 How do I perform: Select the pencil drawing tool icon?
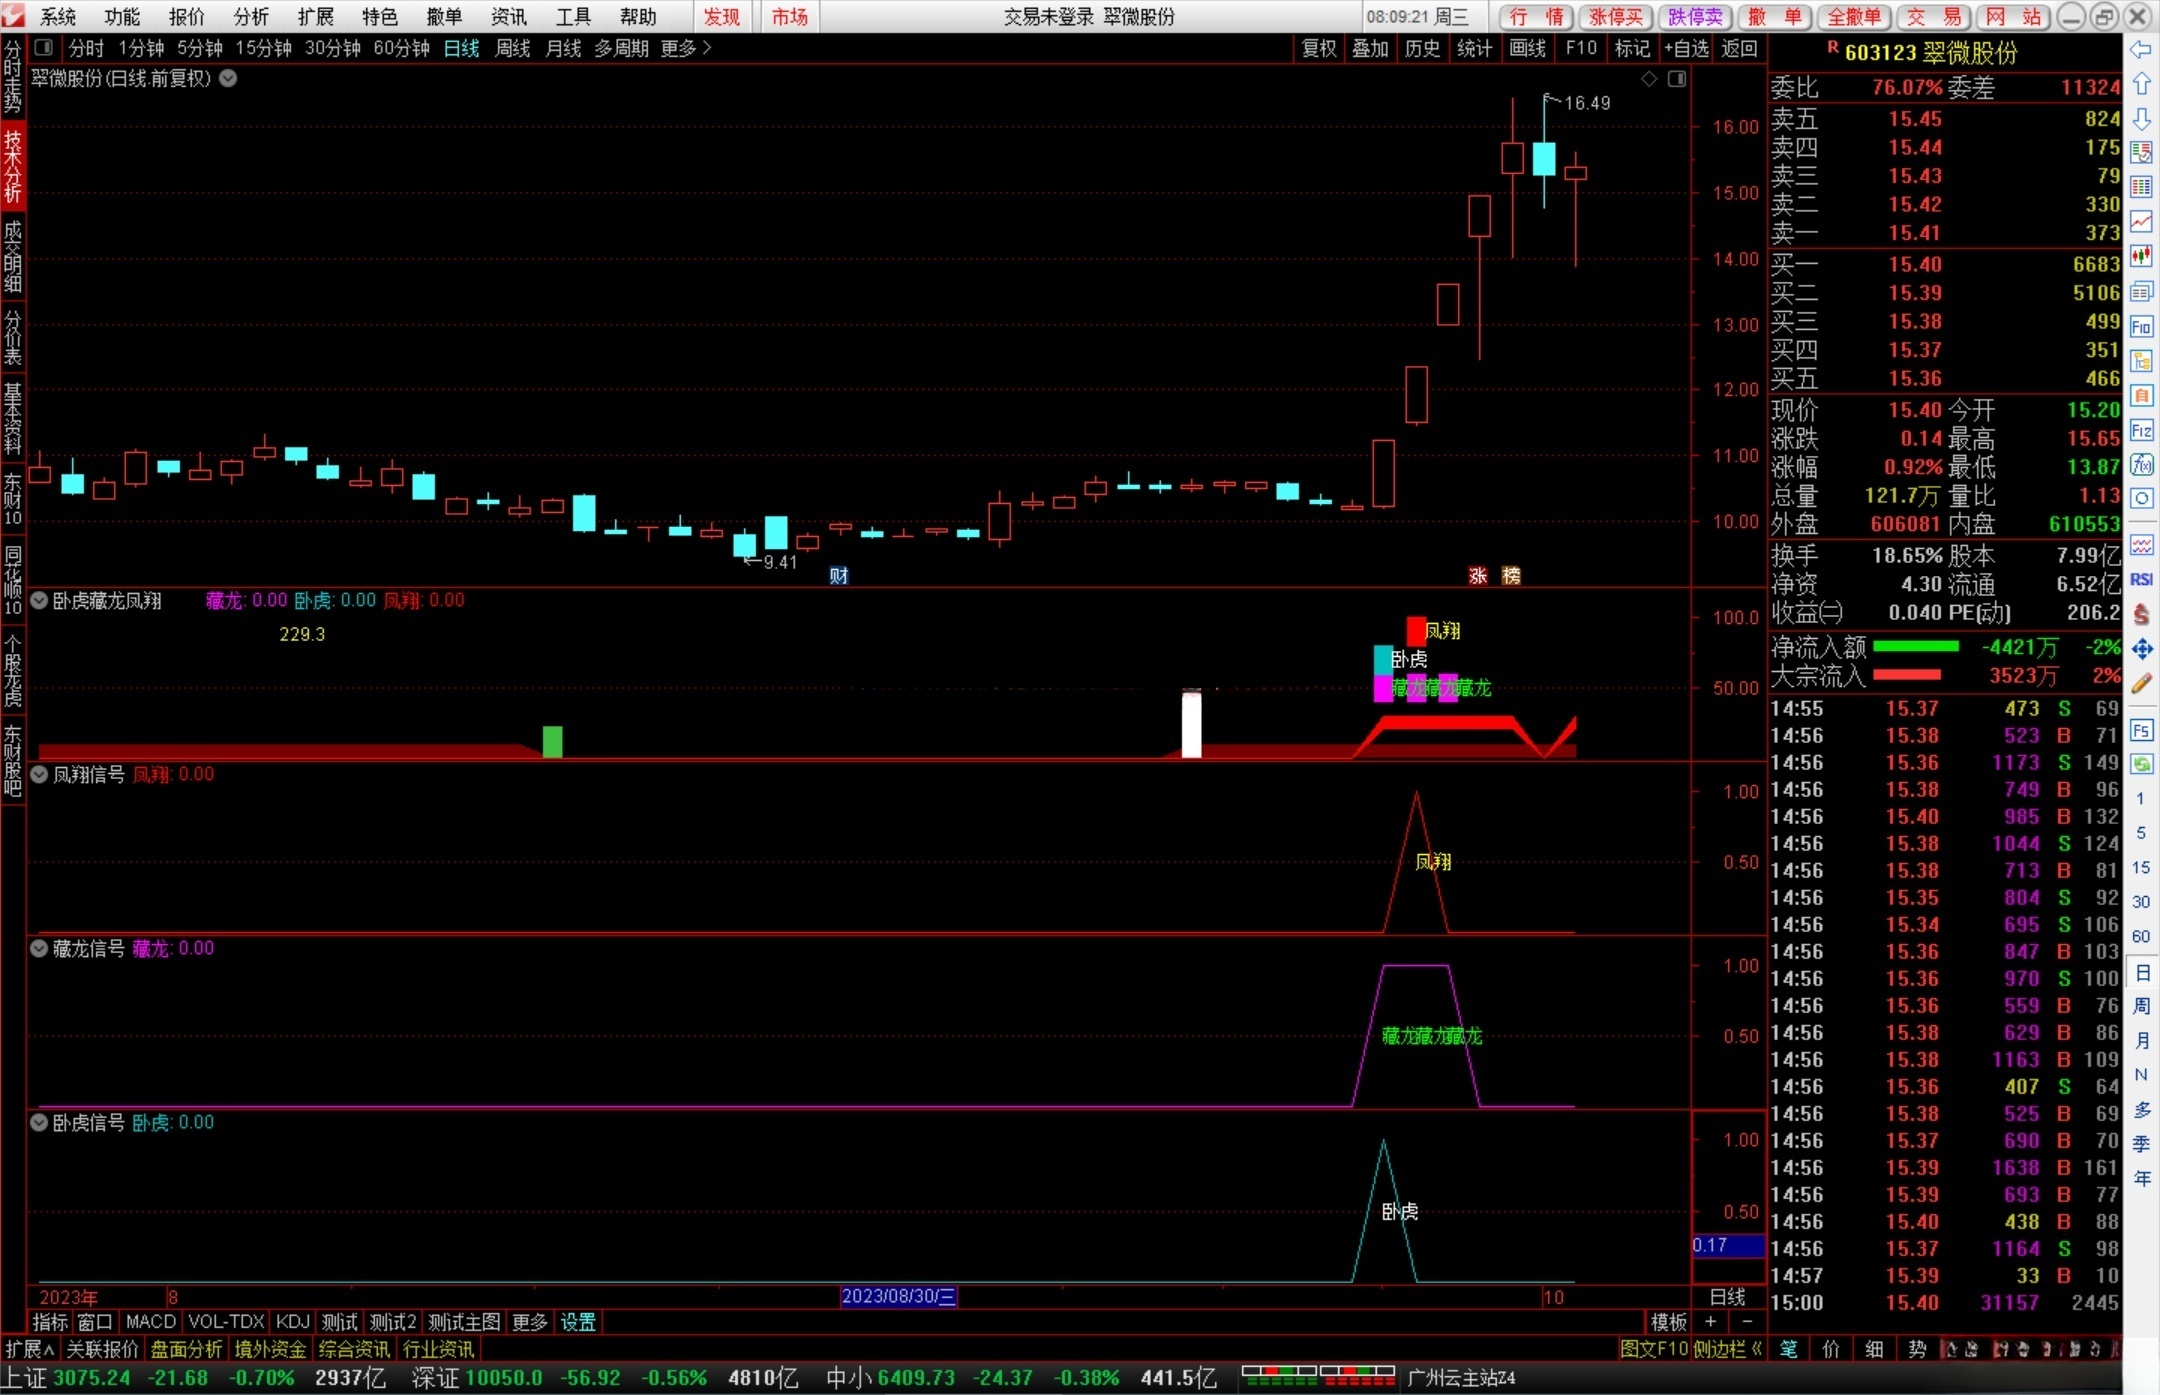pos(2141,684)
